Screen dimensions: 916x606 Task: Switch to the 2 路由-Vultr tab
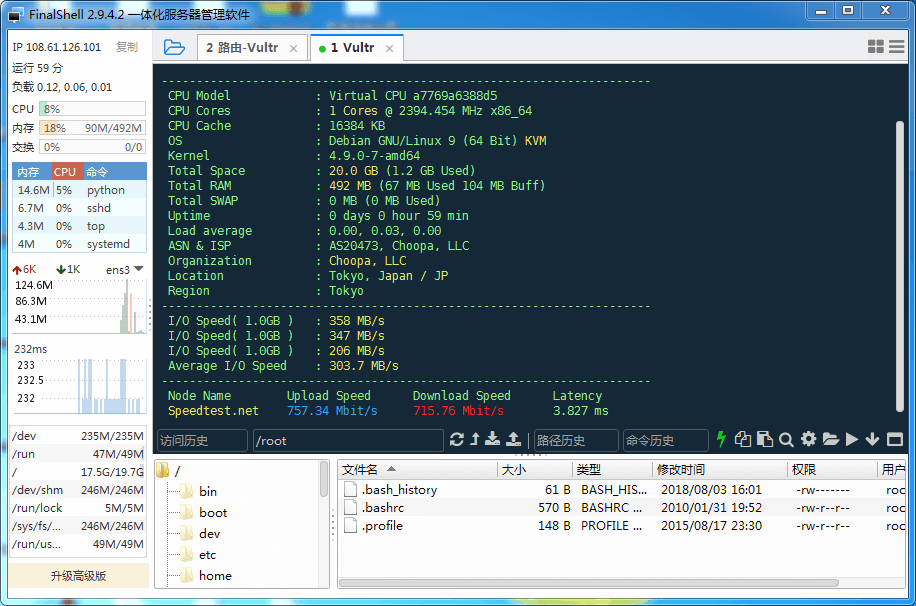click(x=242, y=48)
